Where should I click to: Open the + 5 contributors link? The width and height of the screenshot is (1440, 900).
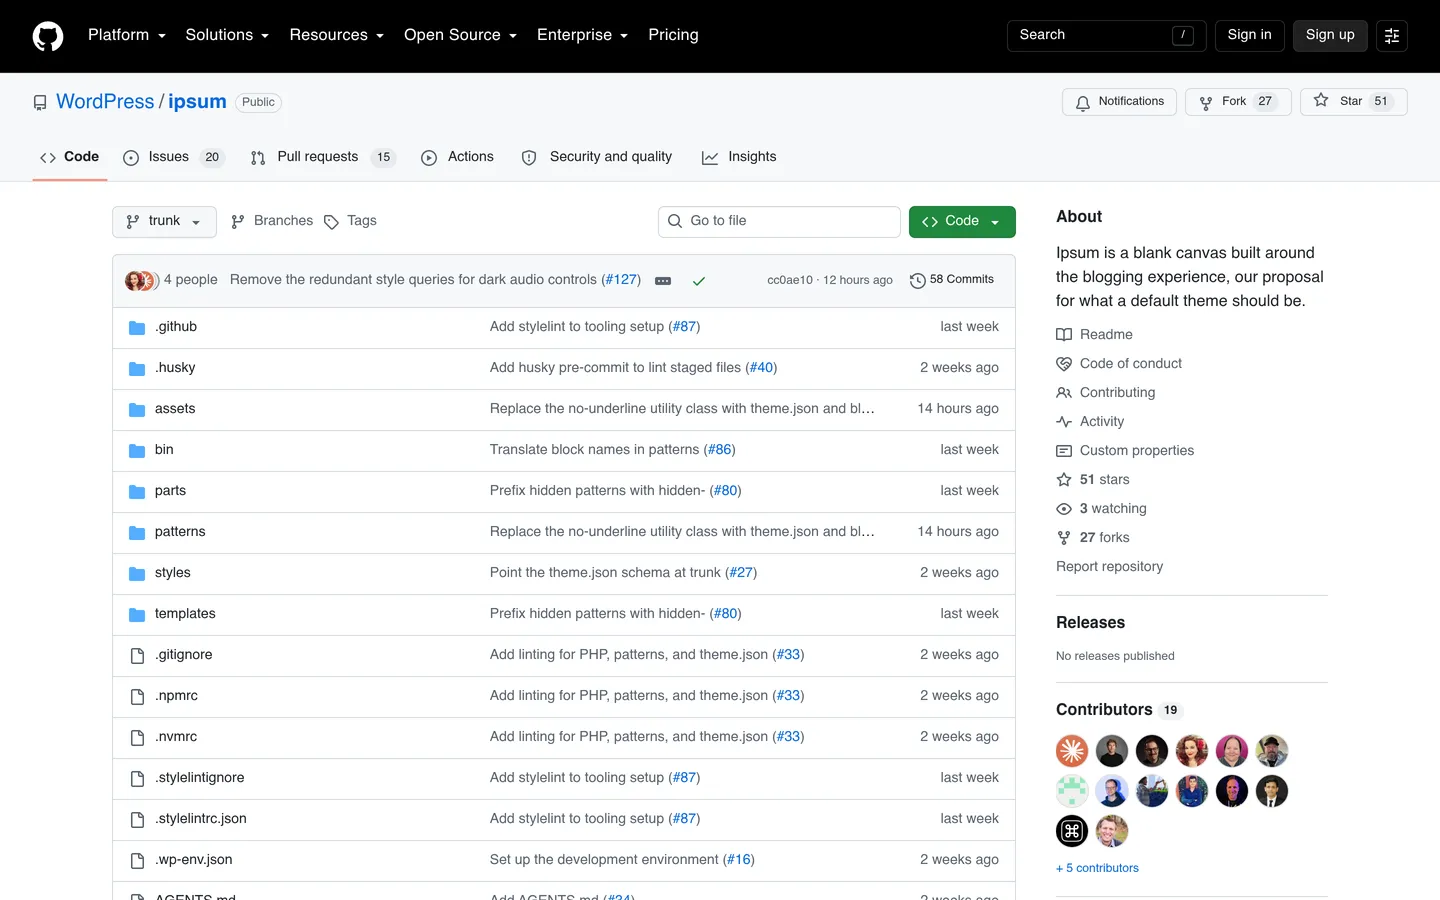coord(1097,868)
